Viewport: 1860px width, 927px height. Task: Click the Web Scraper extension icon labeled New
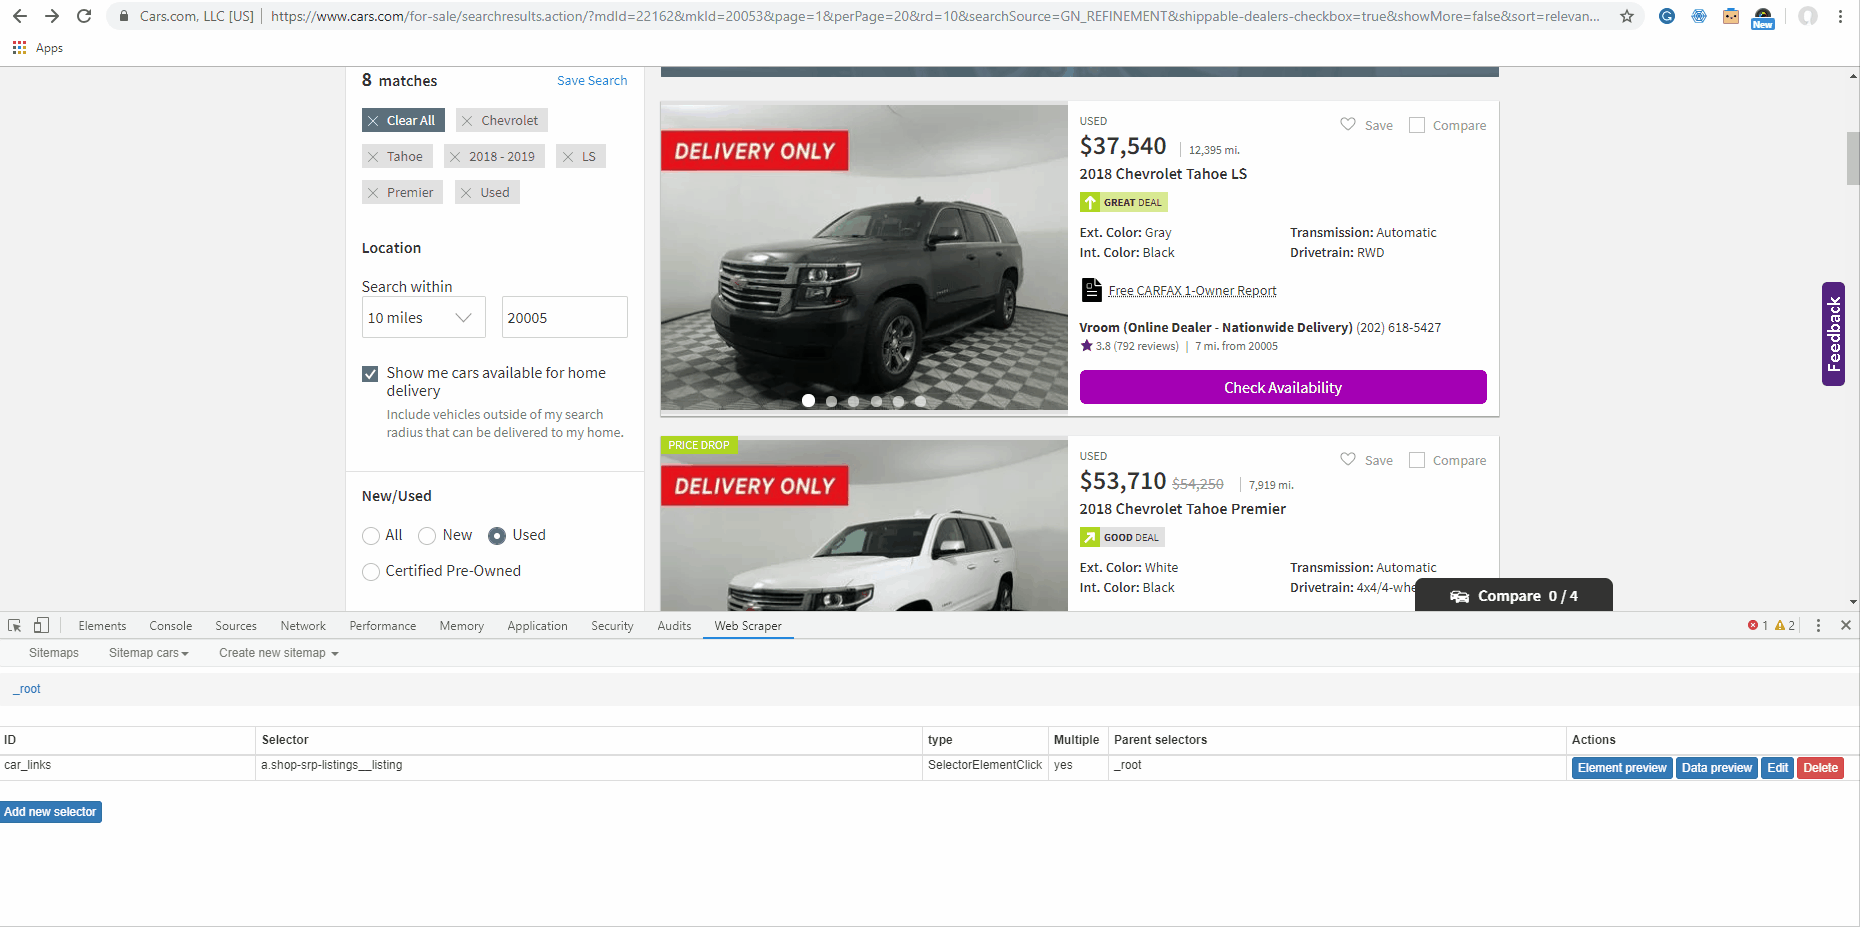coord(1763,17)
